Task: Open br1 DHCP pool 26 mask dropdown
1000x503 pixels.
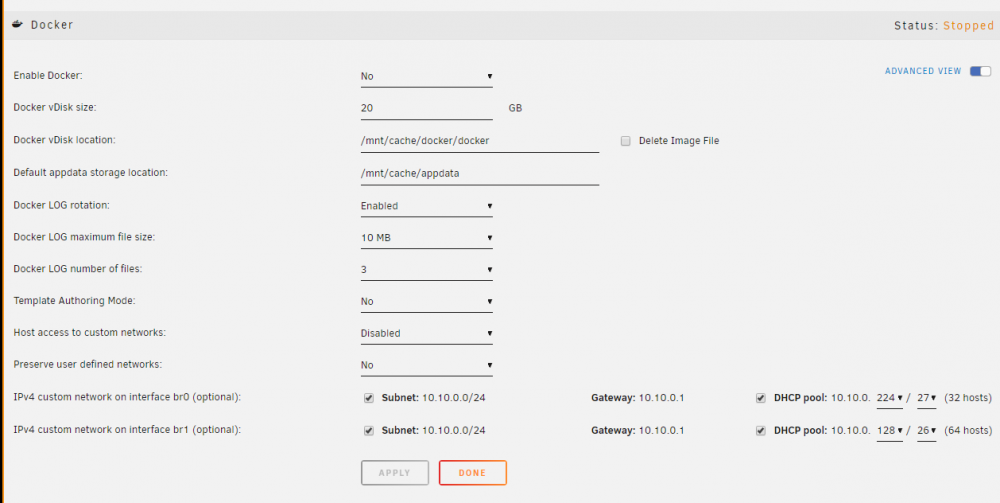Action: pyautogui.click(x=926, y=431)
